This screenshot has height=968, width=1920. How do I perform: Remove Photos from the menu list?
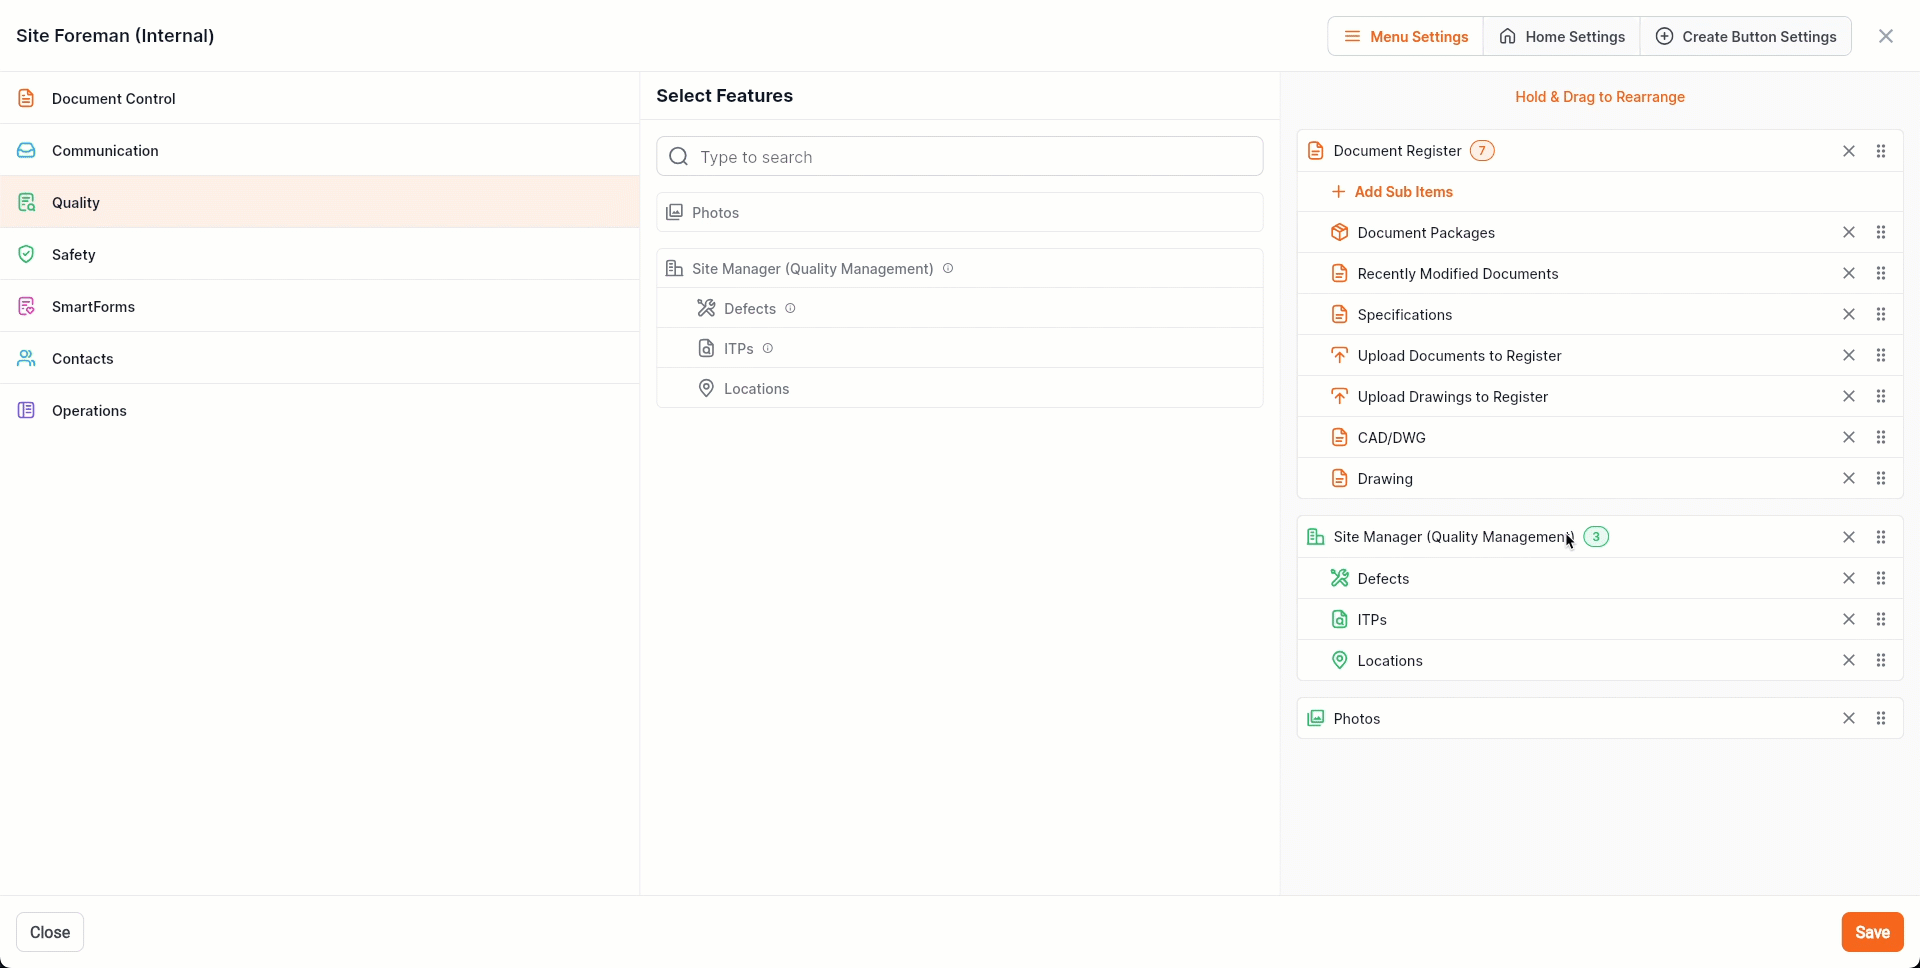pos(1848,718)
